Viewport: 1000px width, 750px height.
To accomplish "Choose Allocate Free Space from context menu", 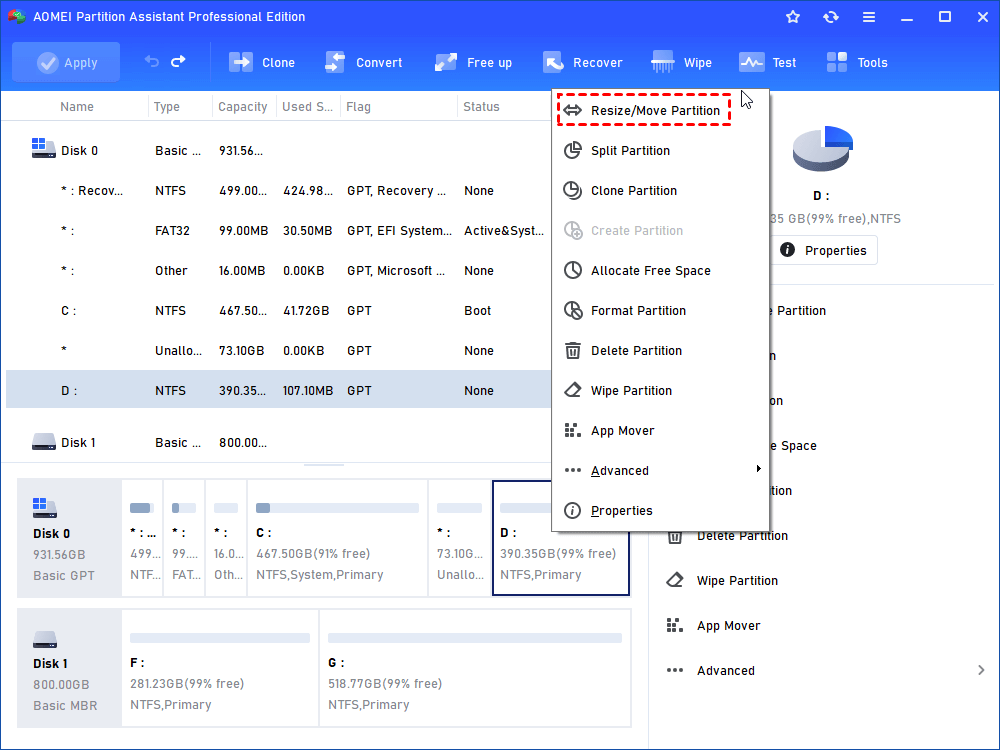I will (x=660, y=270).
